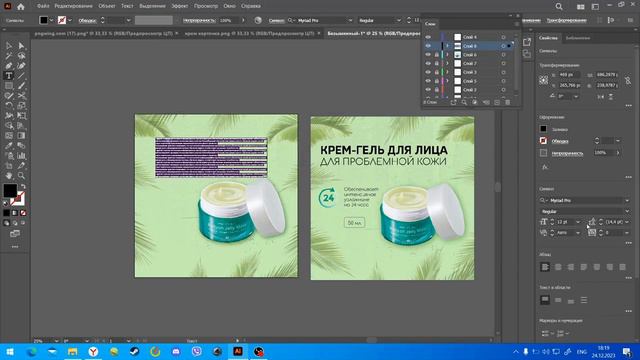Unlock layer Слой 7 lock icon
Viewport: 640px width, 360px height.
pos(436,64)
